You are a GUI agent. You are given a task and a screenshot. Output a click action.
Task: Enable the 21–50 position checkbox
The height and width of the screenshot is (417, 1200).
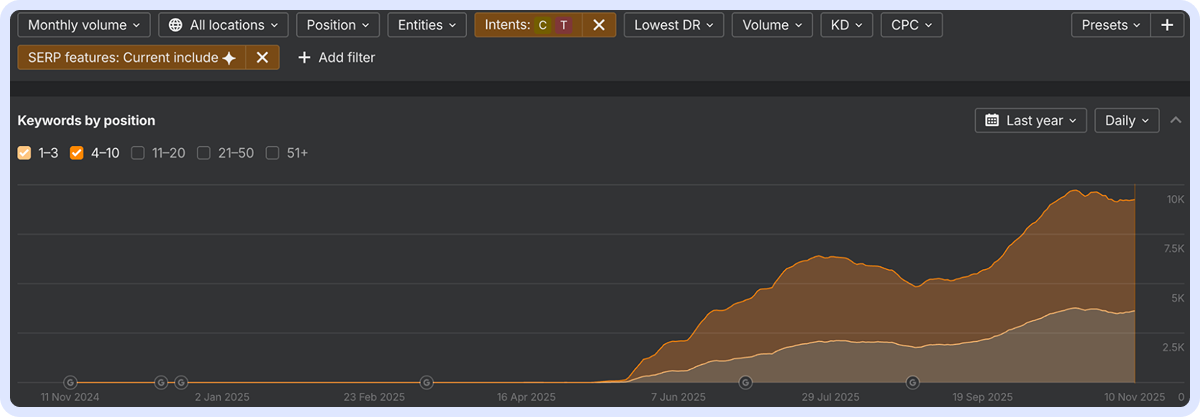(x=204, y=153)
